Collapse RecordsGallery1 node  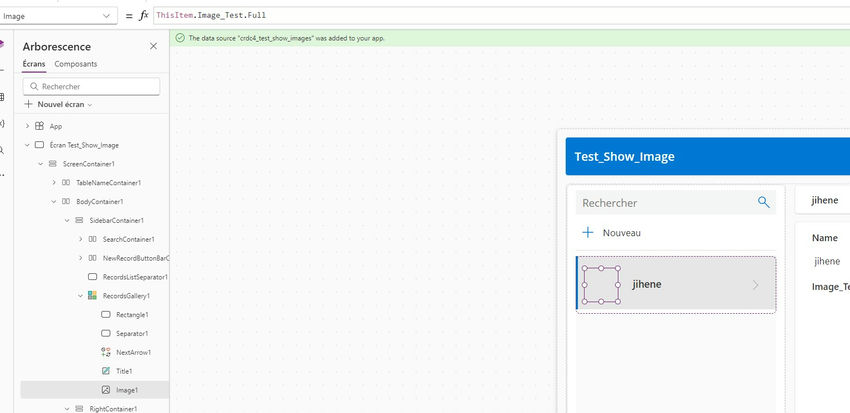pyautogui.click(x=80, y=296)
